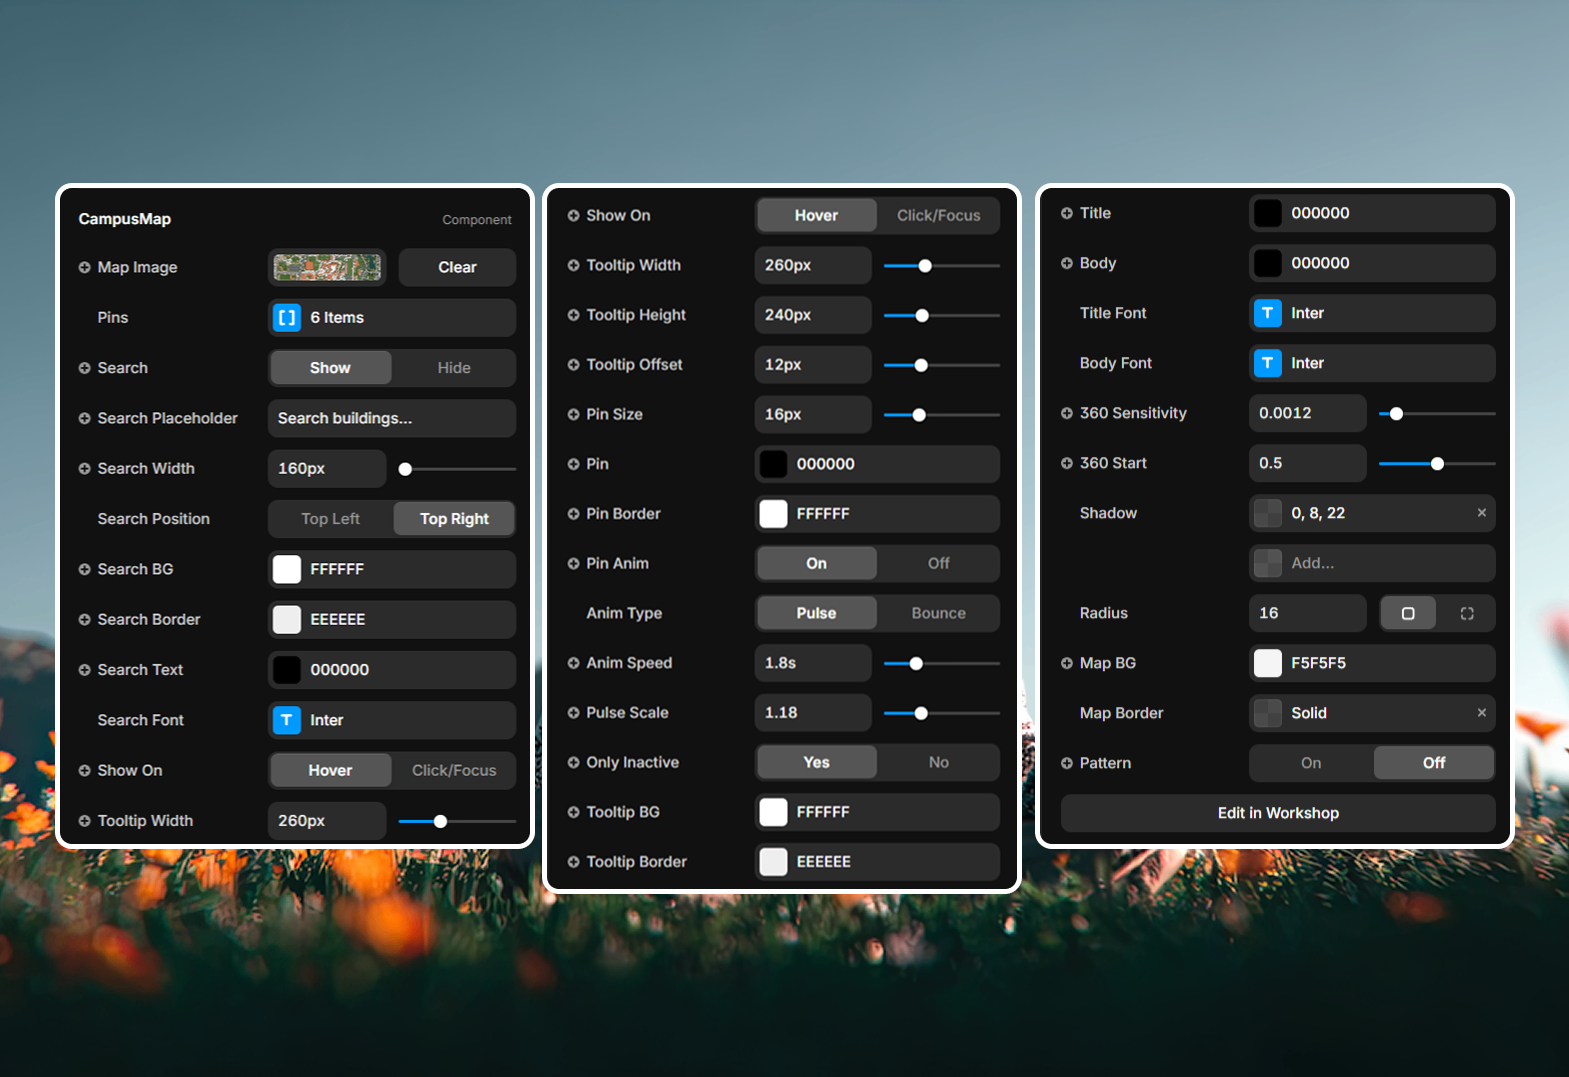Remove the Shadow value with its X icon
Screen dimensions: 1569x1077
point(1481,513)
